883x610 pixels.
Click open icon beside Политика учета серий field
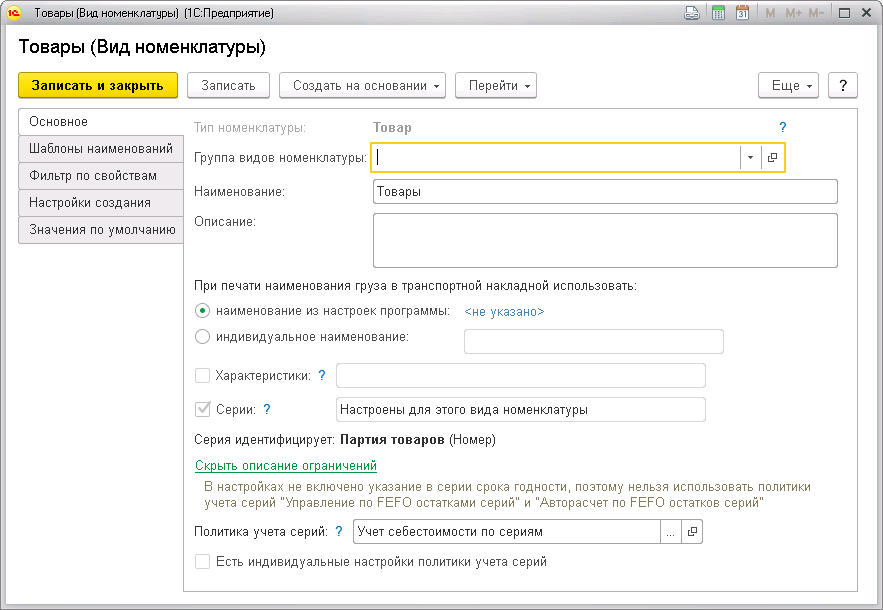(692, 533)
